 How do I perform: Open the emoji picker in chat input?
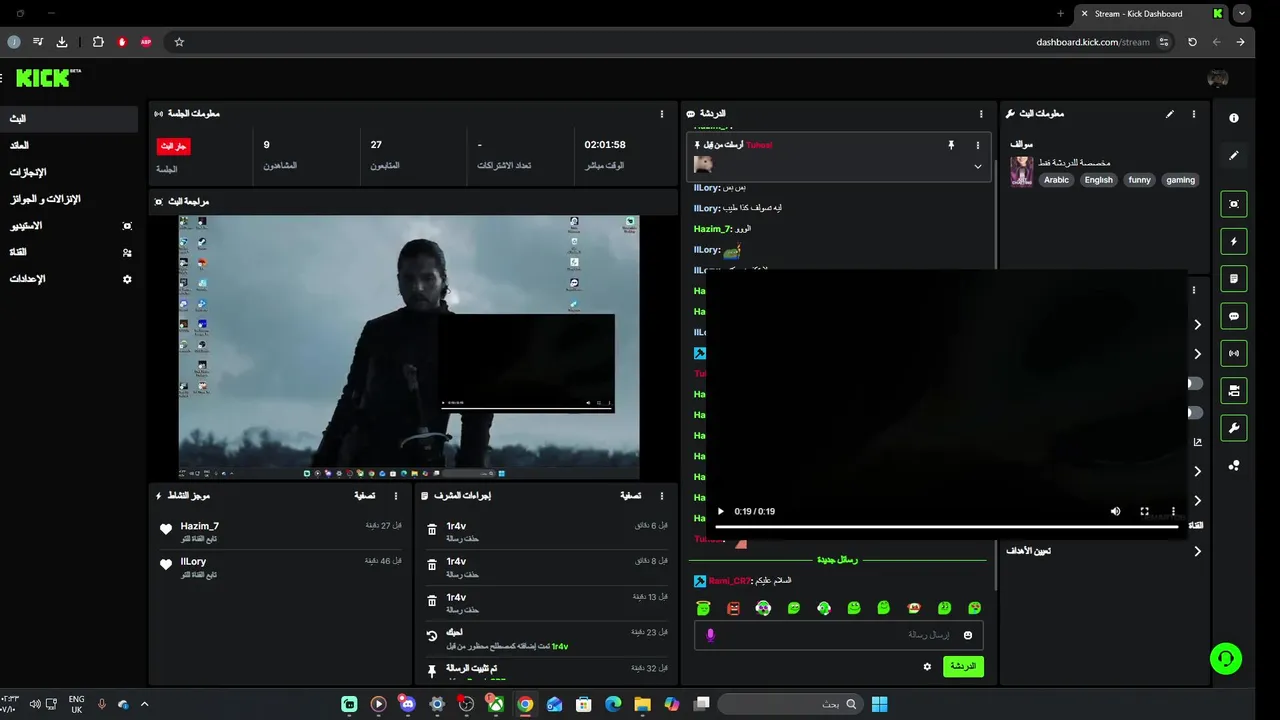pyautogui.click(x=968, y=635)
